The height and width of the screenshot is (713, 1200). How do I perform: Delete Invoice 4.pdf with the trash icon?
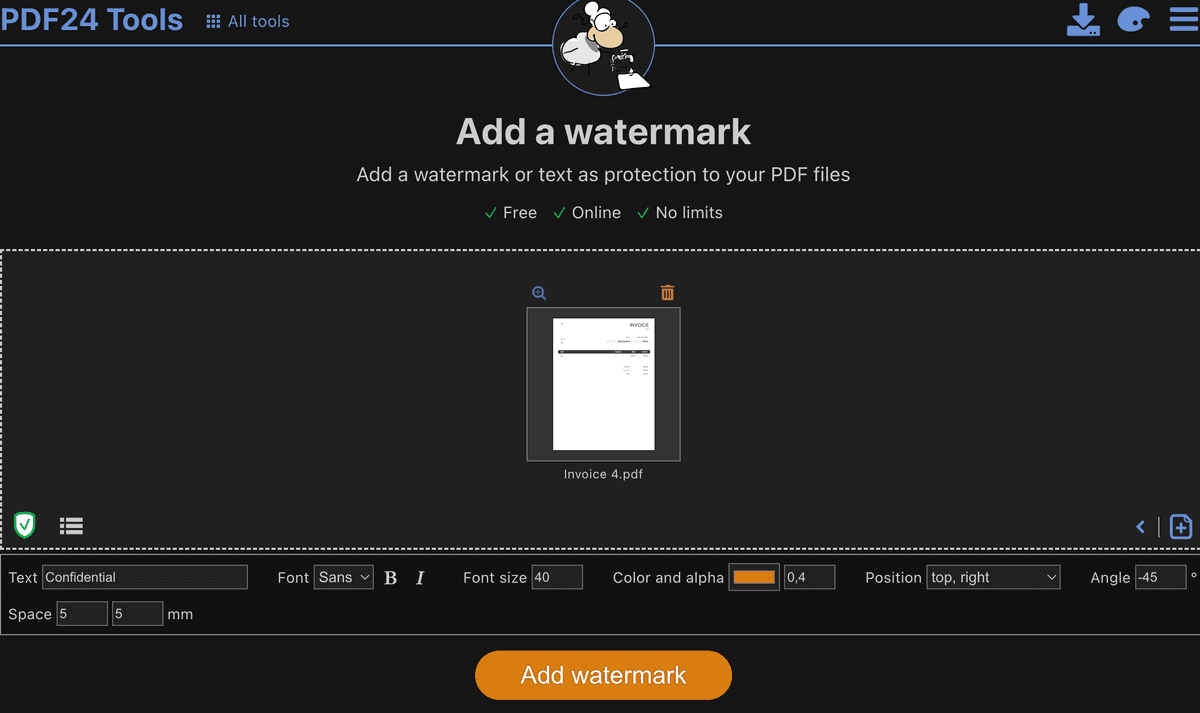pyautogui.click(x=667, y=292)
